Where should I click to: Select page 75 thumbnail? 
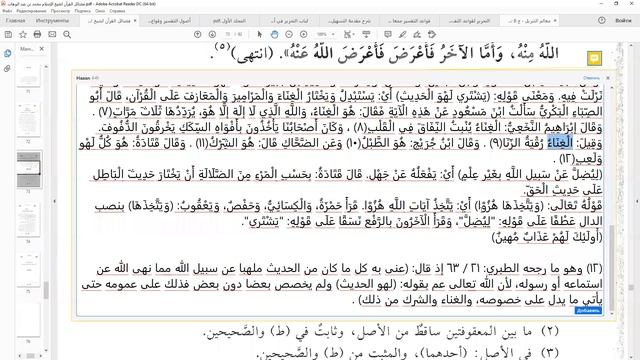(28, 270)
